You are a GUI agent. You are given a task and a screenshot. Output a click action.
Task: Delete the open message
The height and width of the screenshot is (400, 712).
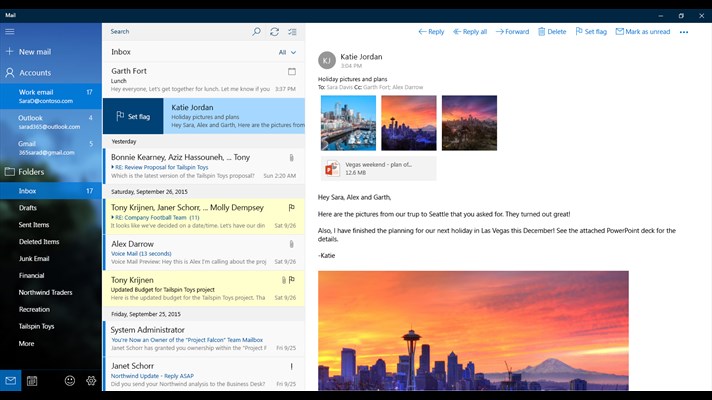coord(552,31)
